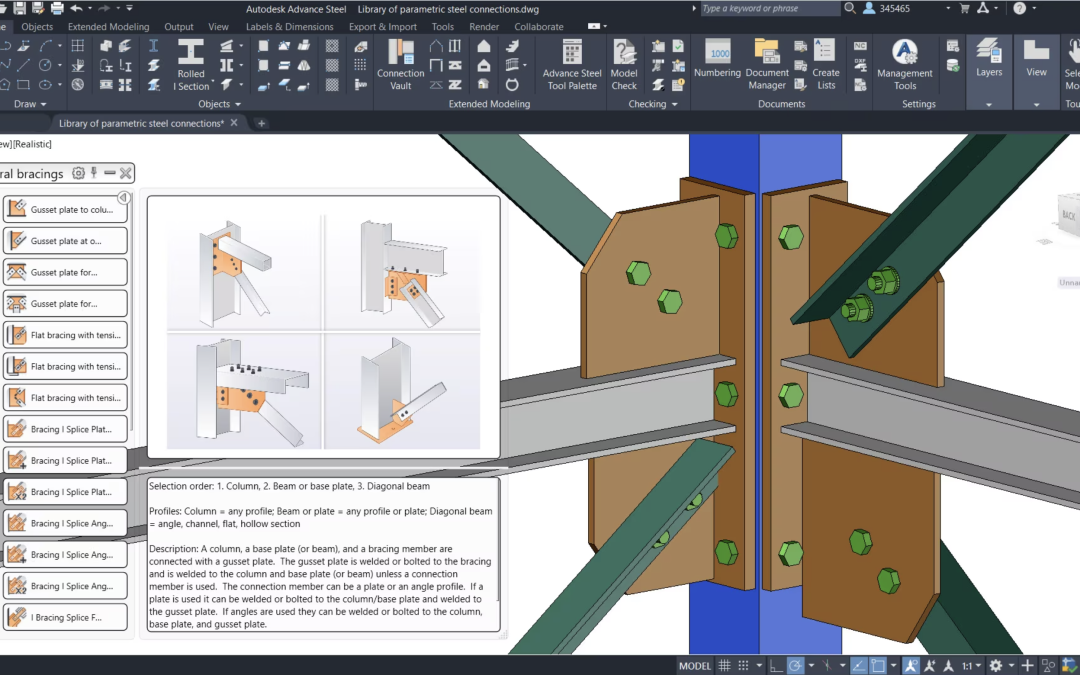
Task: Open the Render ribbon tab
Action: click(484, 26)
